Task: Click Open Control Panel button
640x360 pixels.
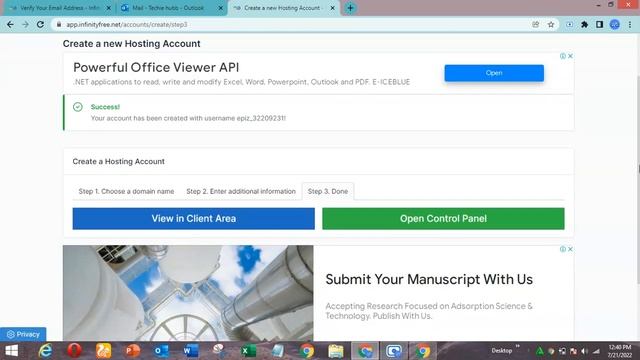Action: coord(443,218)
